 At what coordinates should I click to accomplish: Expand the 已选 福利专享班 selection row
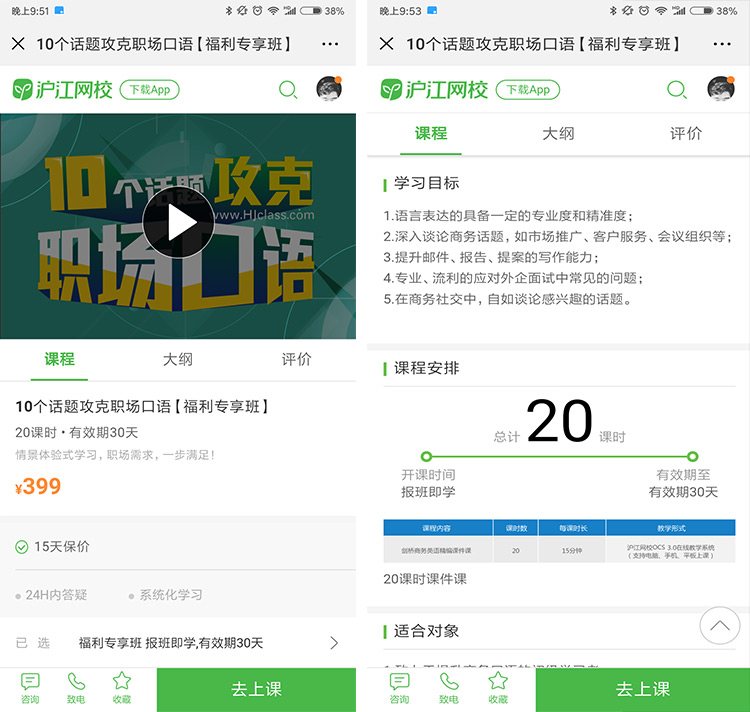click(178, 643)
